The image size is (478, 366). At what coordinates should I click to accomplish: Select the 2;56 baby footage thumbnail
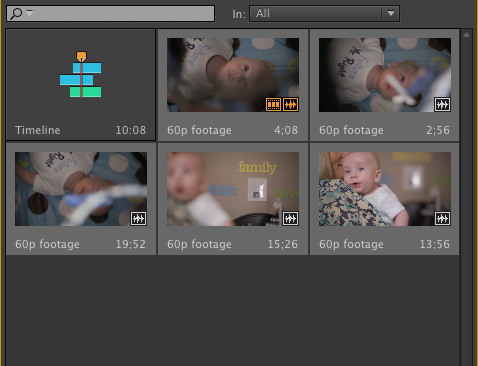(385, 75)
